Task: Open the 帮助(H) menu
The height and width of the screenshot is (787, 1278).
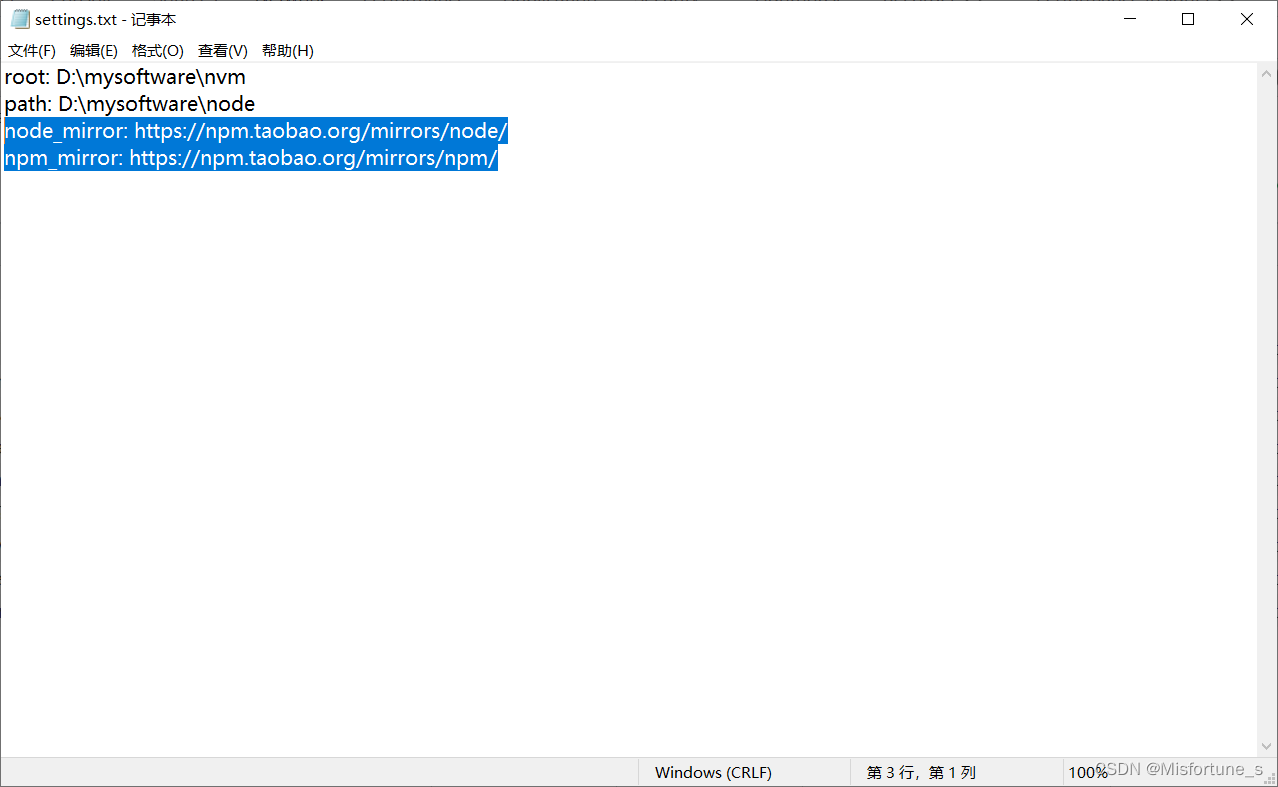Action: [287, 50]
